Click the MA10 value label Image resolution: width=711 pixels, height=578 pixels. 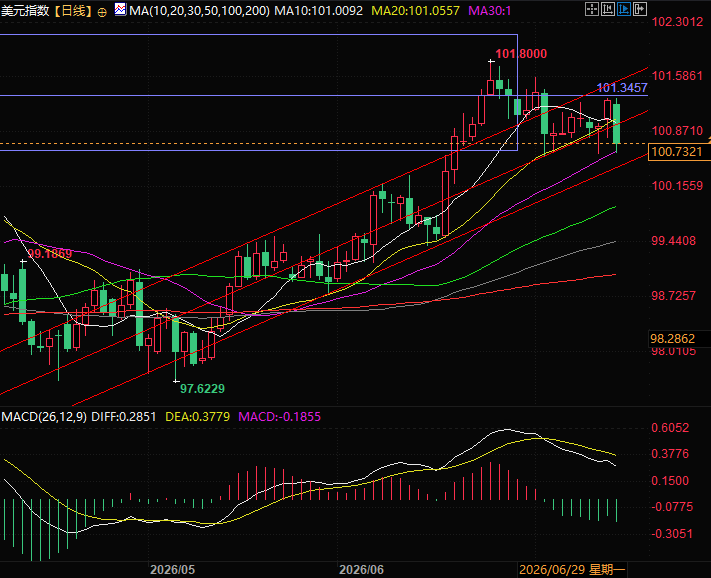pos(319,11)
